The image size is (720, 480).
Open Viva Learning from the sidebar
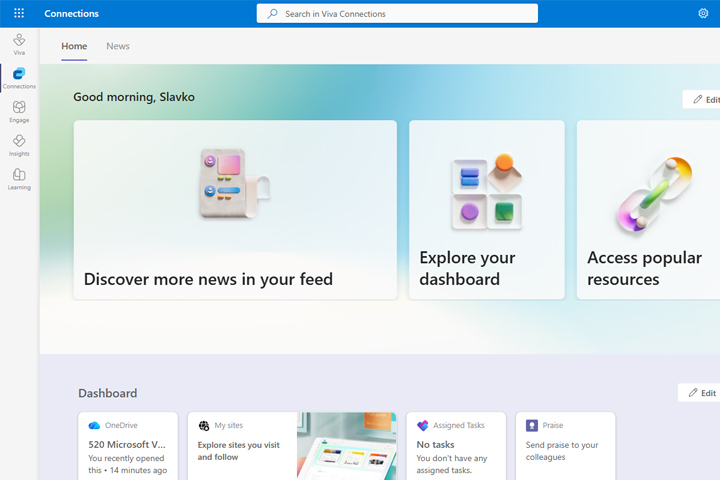[x=19, y=178]
